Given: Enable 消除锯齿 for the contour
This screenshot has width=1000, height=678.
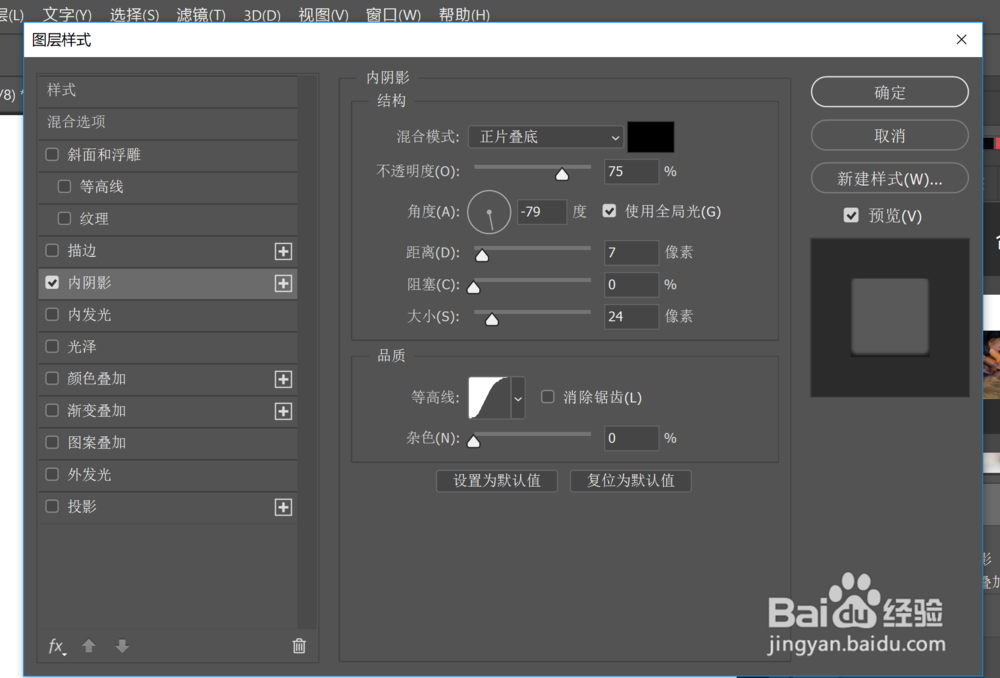Looking at the screenshot, I should [x=547, y=396].
